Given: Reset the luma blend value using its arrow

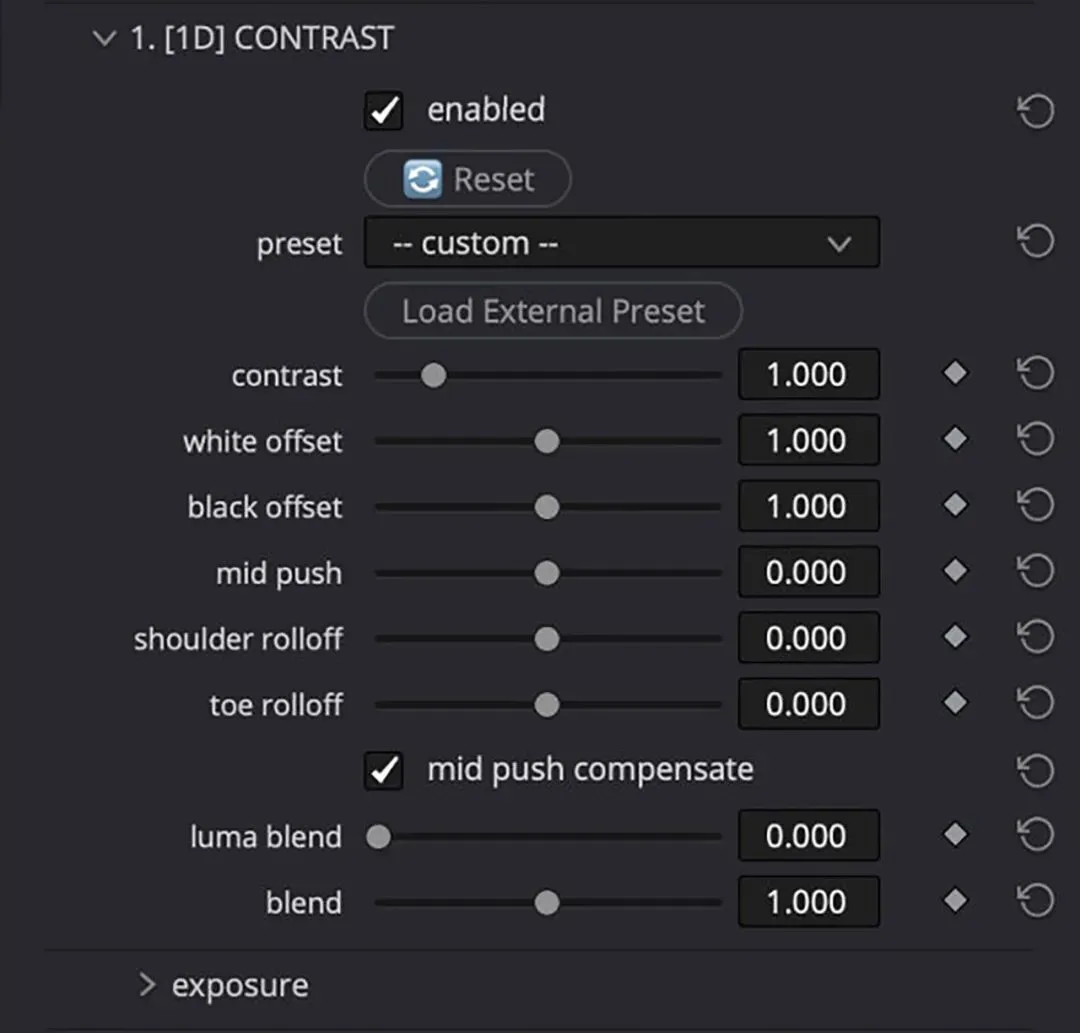Looking at the screenshot, I should [1035, 837].
